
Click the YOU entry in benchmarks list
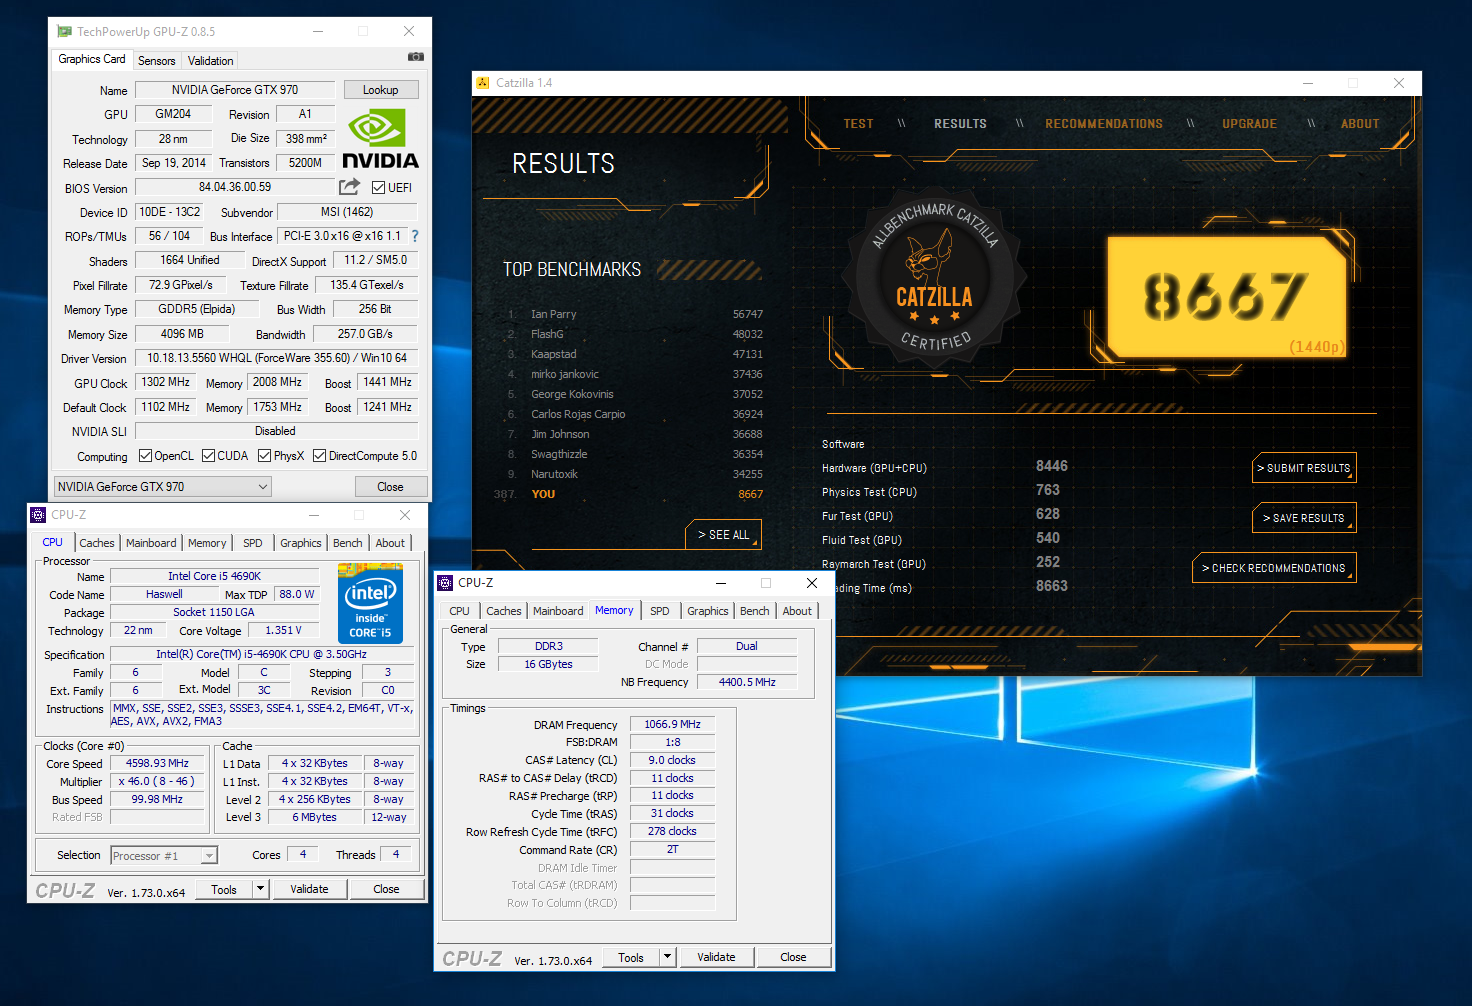pyautogui.click(x=543, y=494)
